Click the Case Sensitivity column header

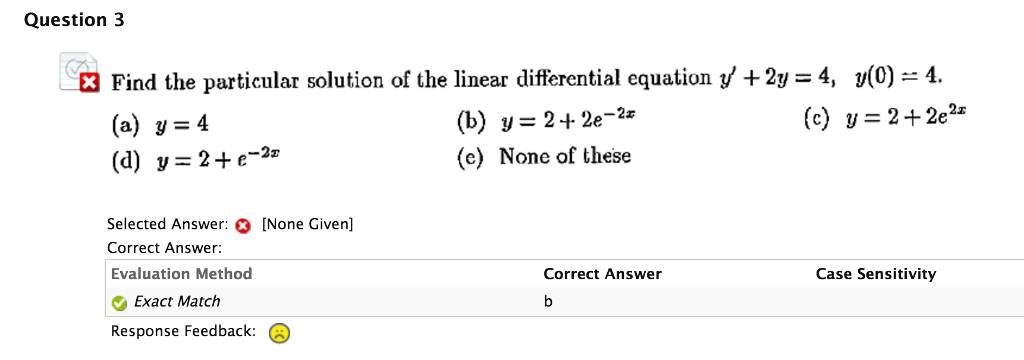[x=876, y=274]
